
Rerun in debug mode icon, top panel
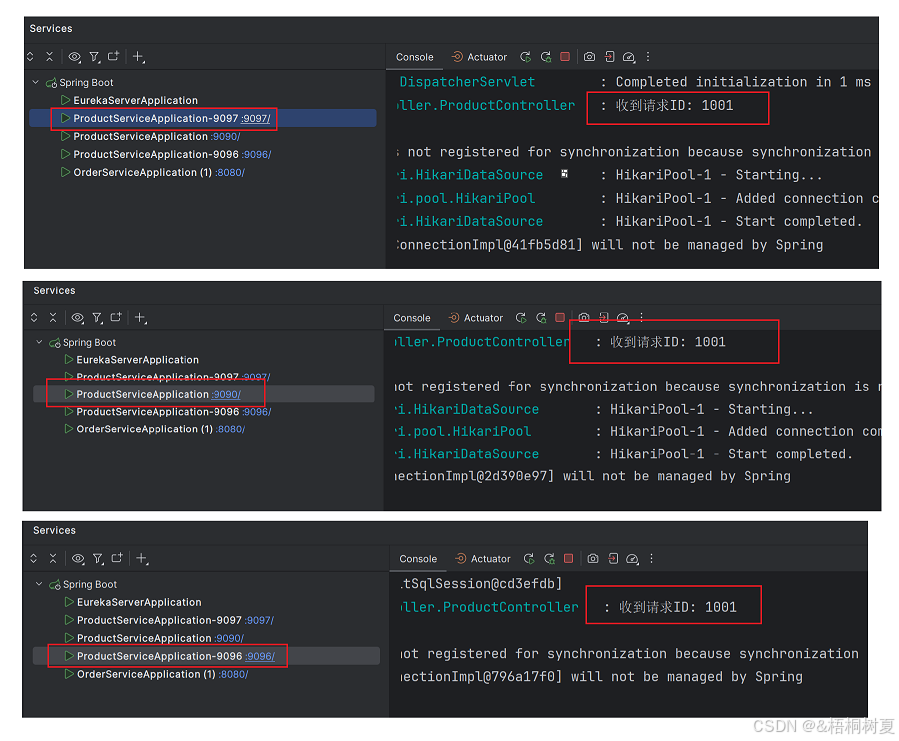pos(546,57)
